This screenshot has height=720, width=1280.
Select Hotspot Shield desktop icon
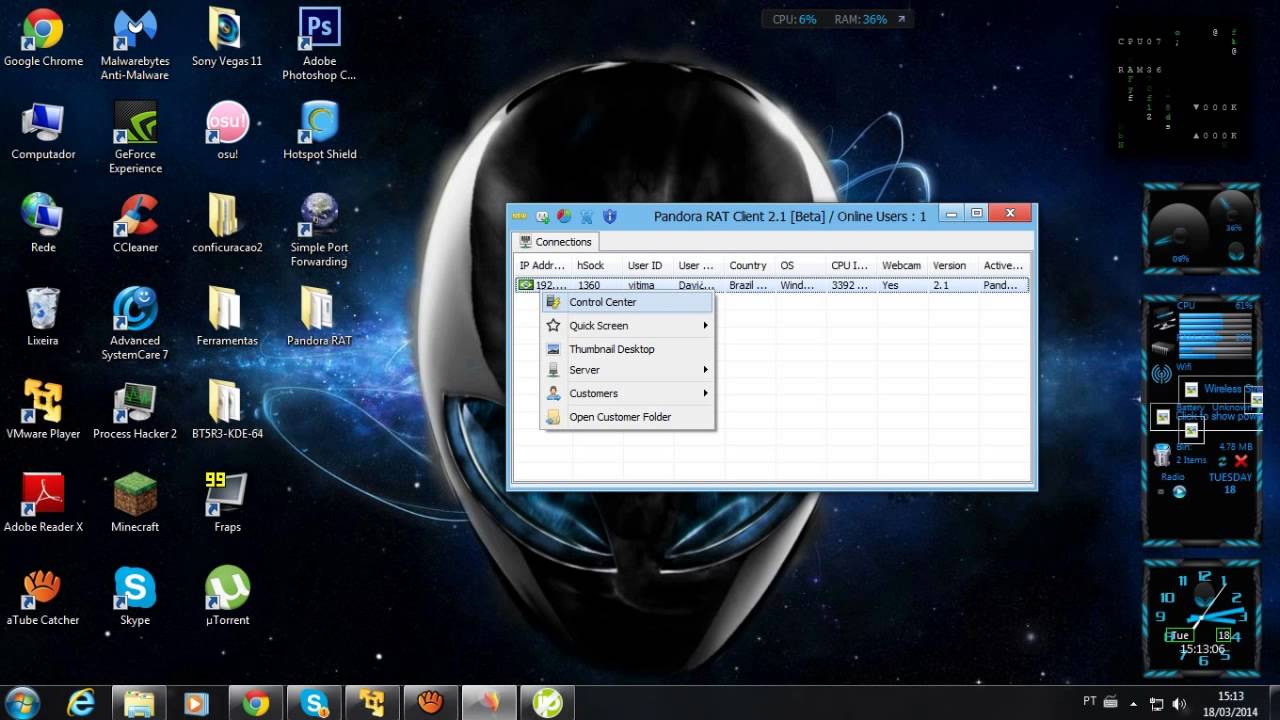(x=319, y=131)
